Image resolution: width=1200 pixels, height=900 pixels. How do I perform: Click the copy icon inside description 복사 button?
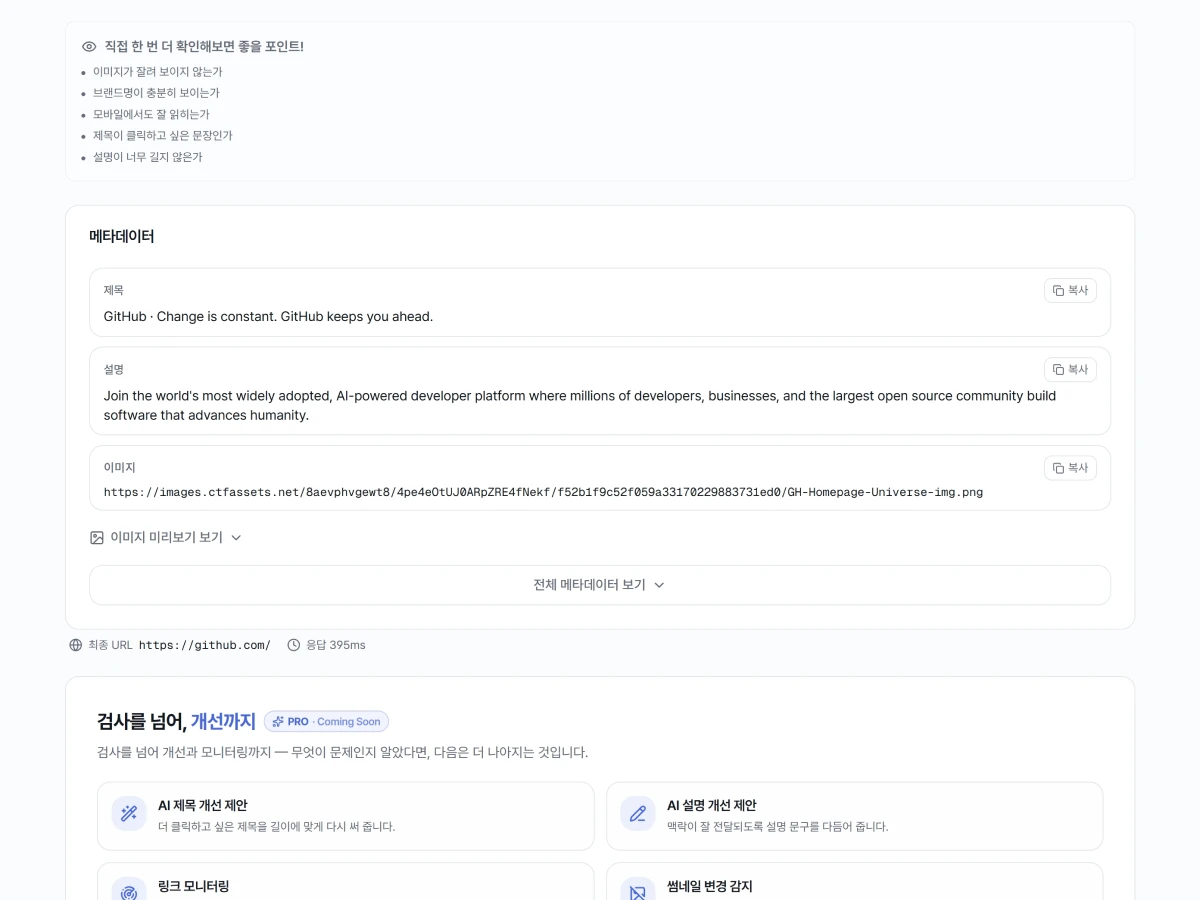point(1058,370)
